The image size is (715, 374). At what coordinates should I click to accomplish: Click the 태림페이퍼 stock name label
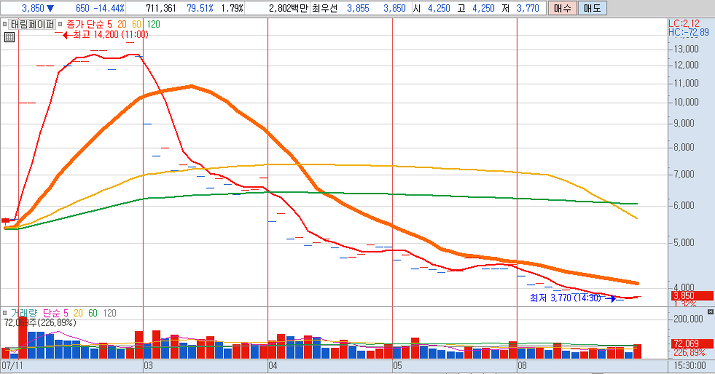click(32, 24)
